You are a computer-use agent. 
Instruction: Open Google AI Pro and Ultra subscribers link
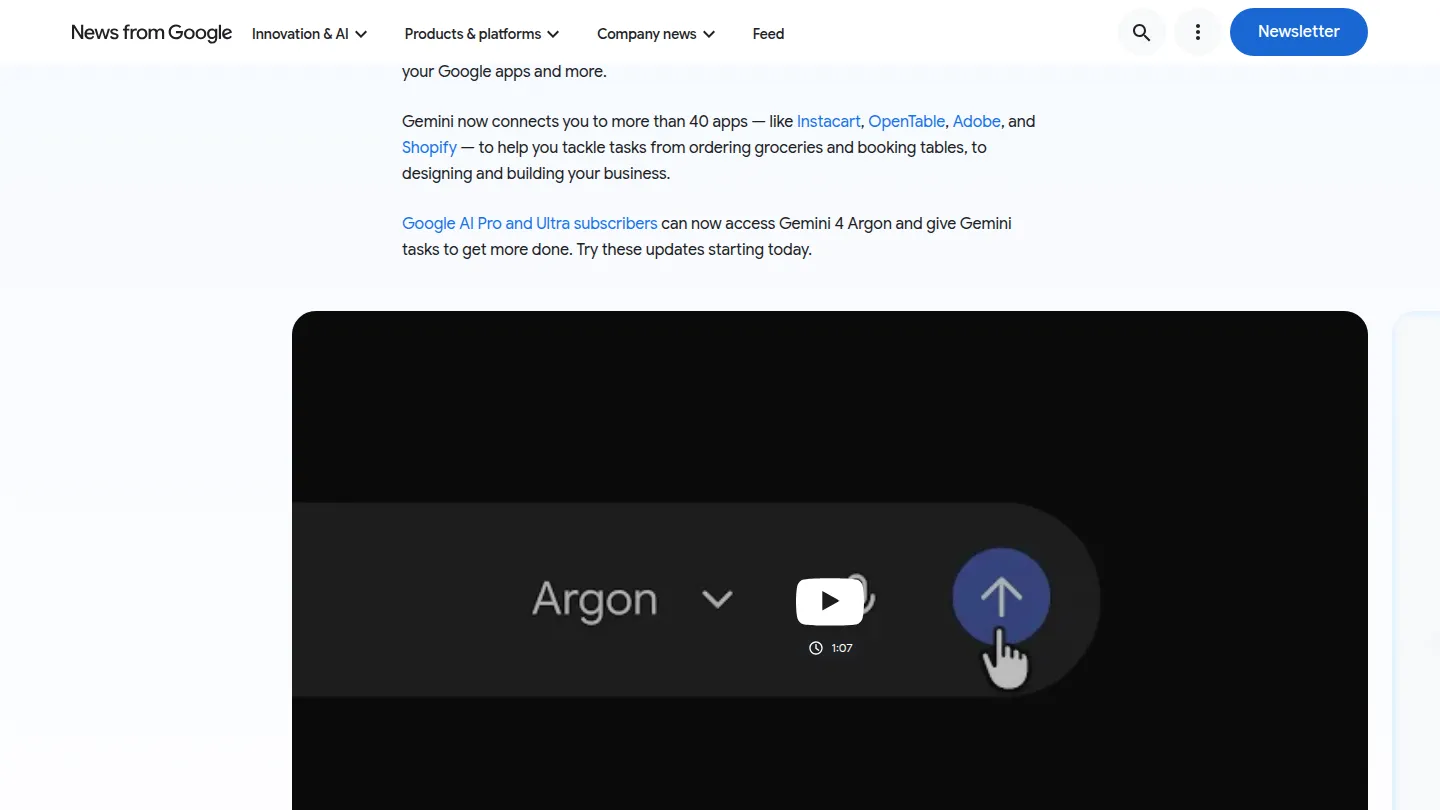pyautogui.click(x=529, y=223)
